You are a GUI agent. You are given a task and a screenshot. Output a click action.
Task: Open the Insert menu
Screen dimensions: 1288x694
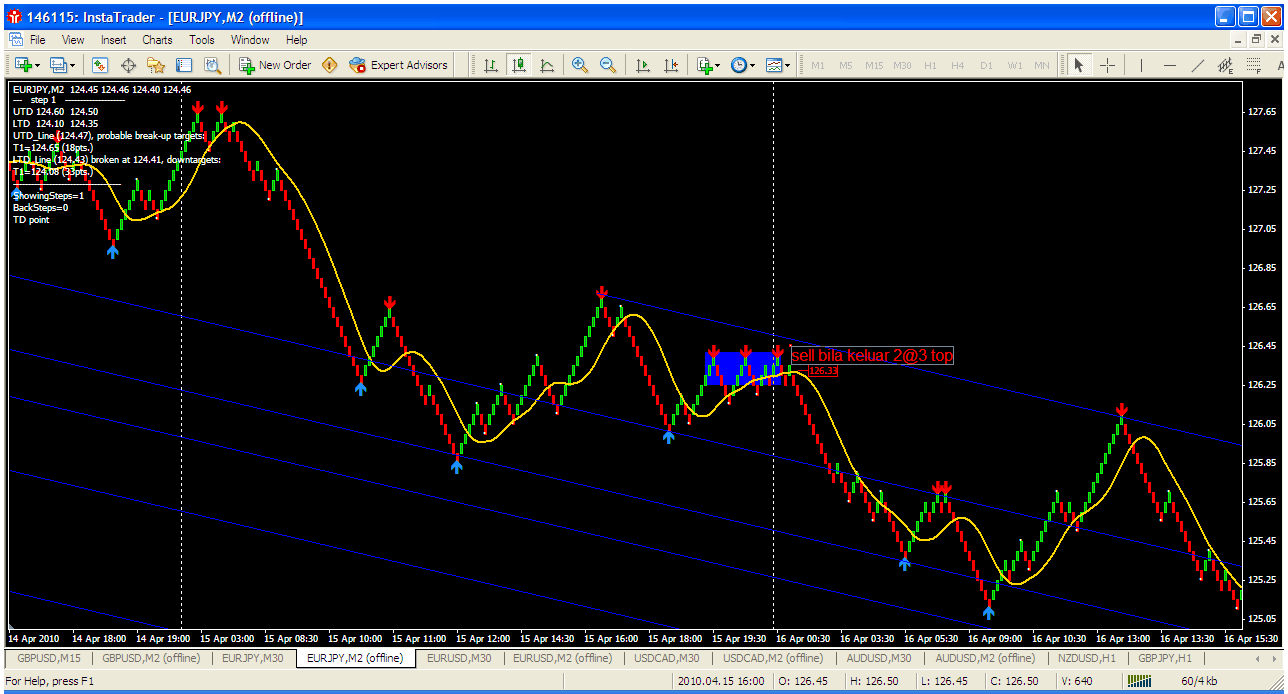point(113,40)
